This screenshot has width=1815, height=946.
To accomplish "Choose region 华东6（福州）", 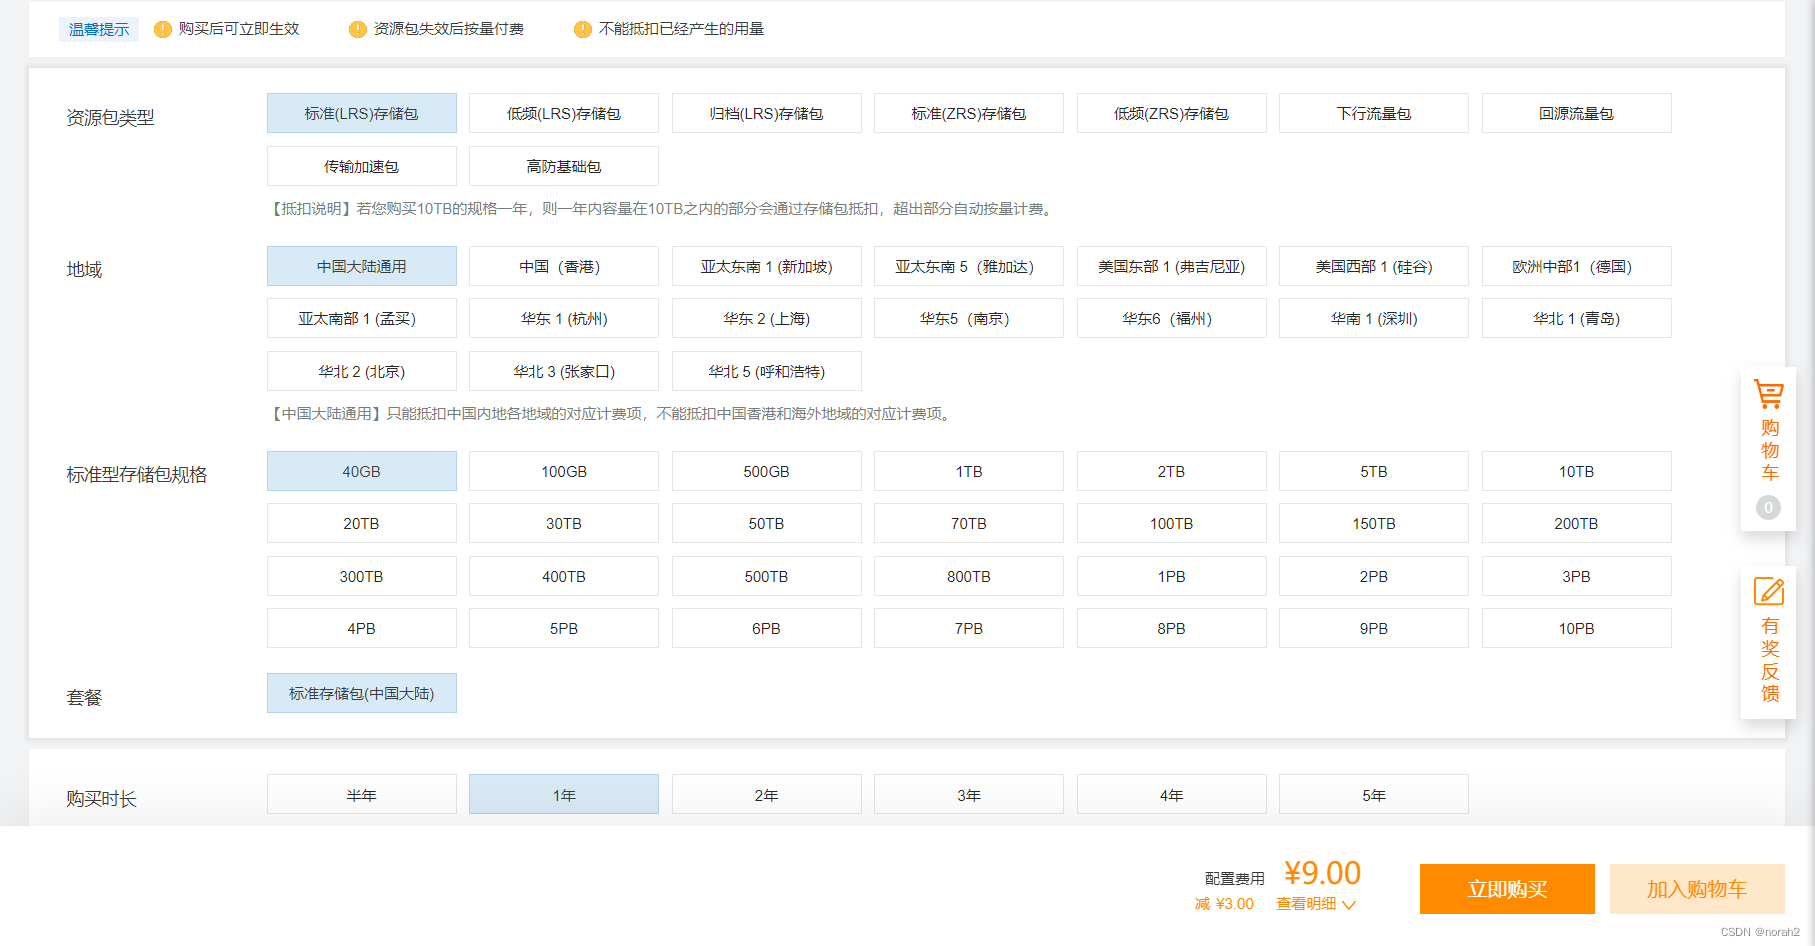I will 1172,318.
